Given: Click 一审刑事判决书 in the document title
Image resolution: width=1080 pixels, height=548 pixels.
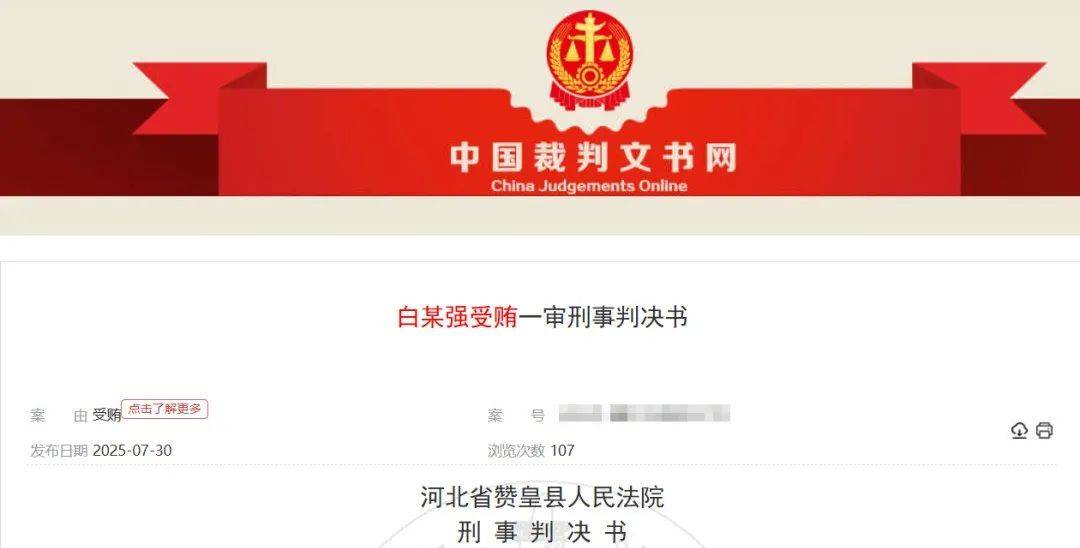Looking at the screenshot, I should coord(603,317).
